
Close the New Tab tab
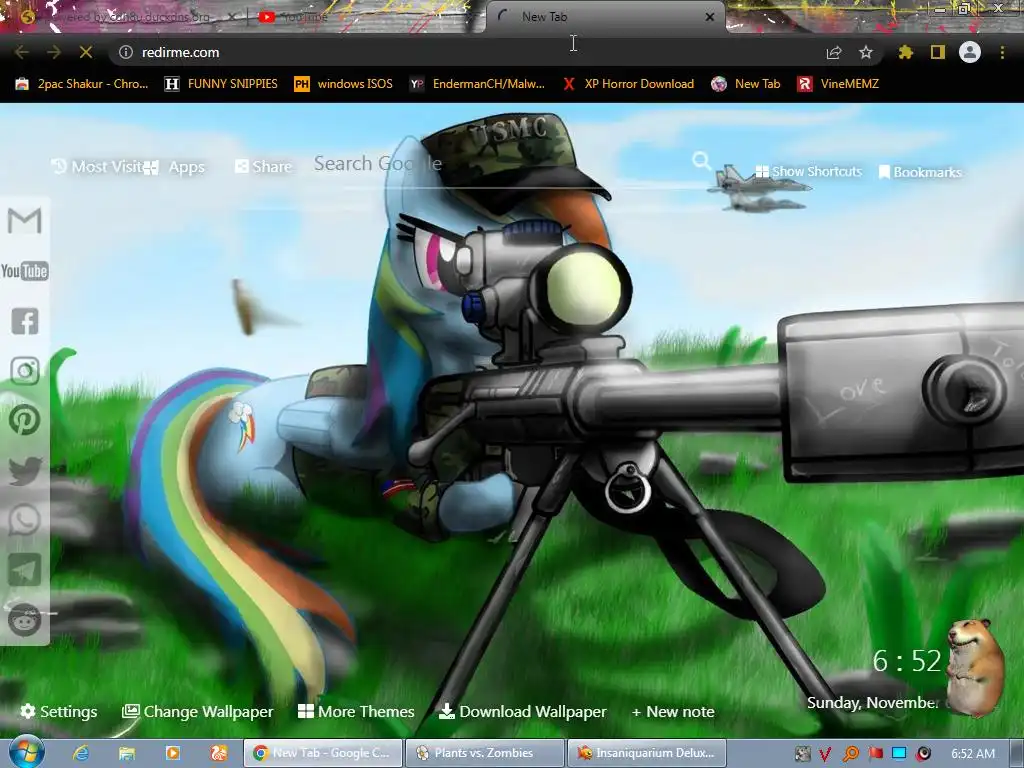point(710,17)
